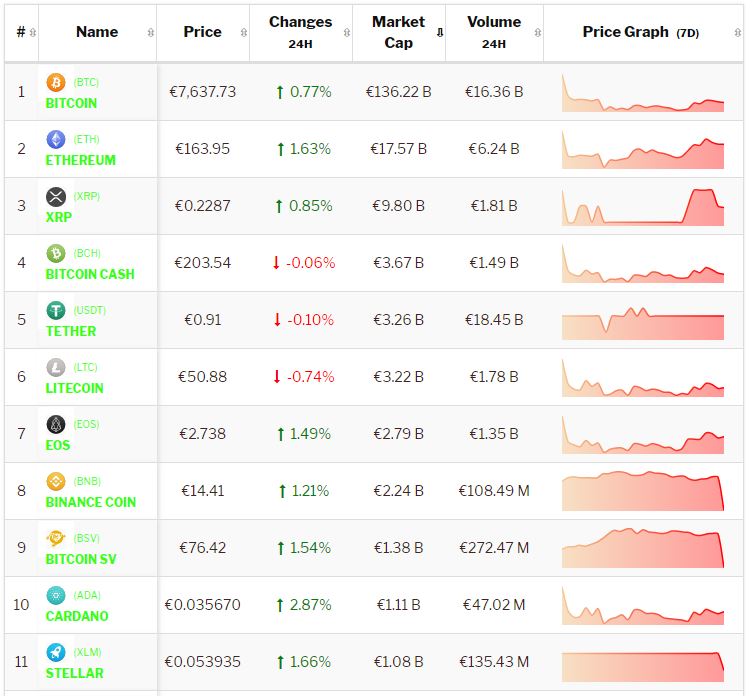Click the EOS coin icon
Viewport: 752px width, 696px height.
click(x=56, y=424)
